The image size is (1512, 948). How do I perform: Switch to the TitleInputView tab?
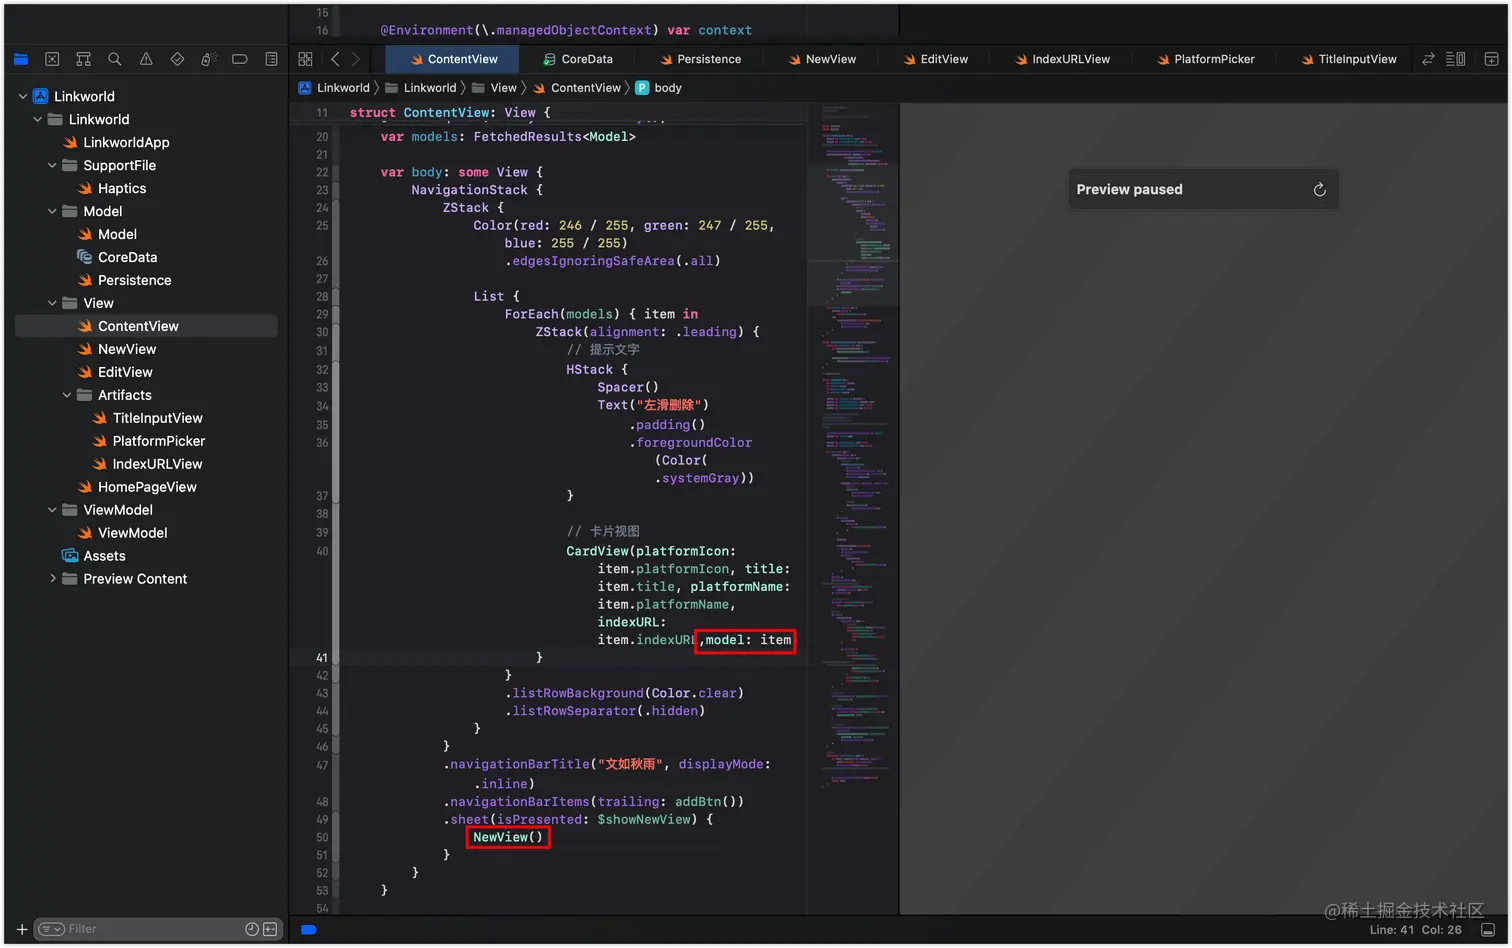[1349, 59]
